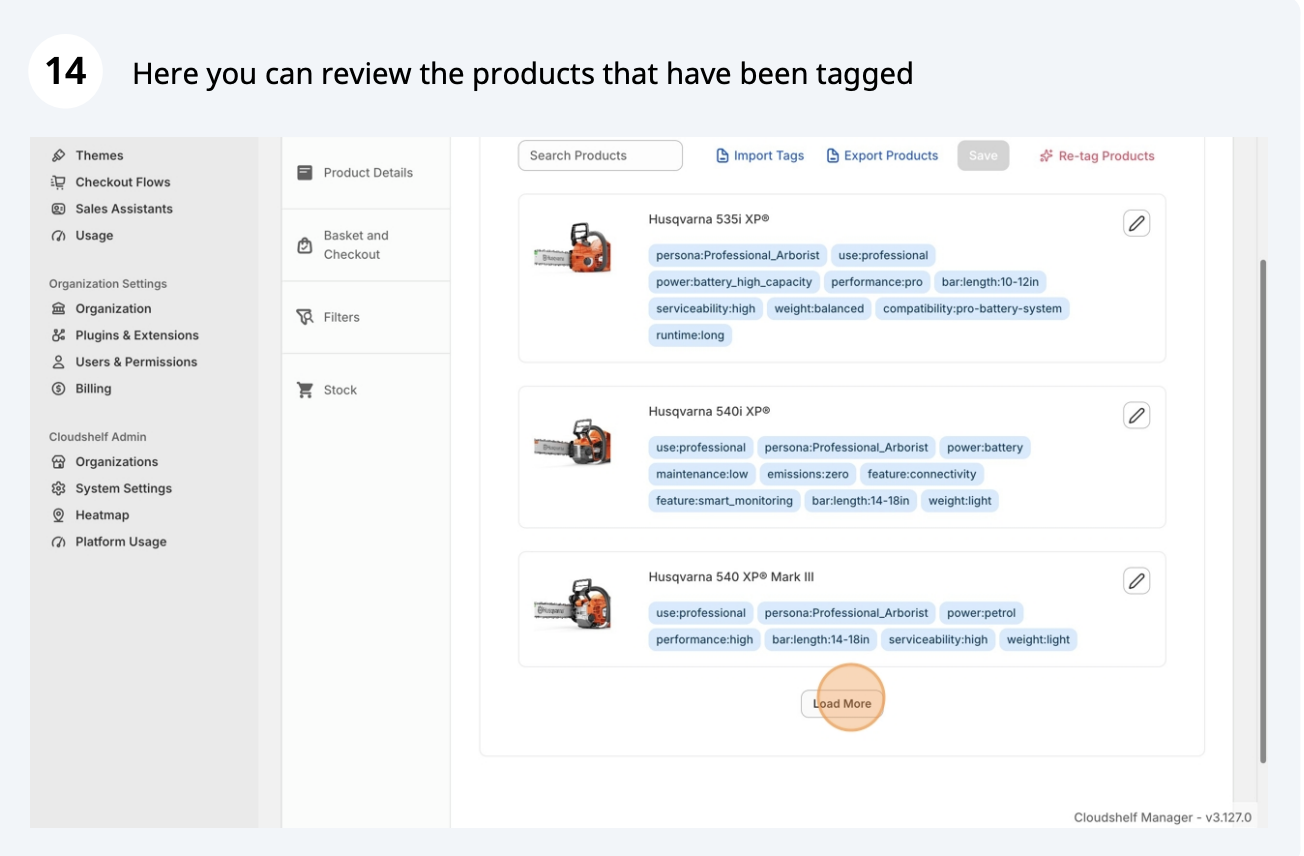The width and height of the screenshot is (1304, 856).
Task: Go to Sales Assistants
Action: tap(124, 209)
